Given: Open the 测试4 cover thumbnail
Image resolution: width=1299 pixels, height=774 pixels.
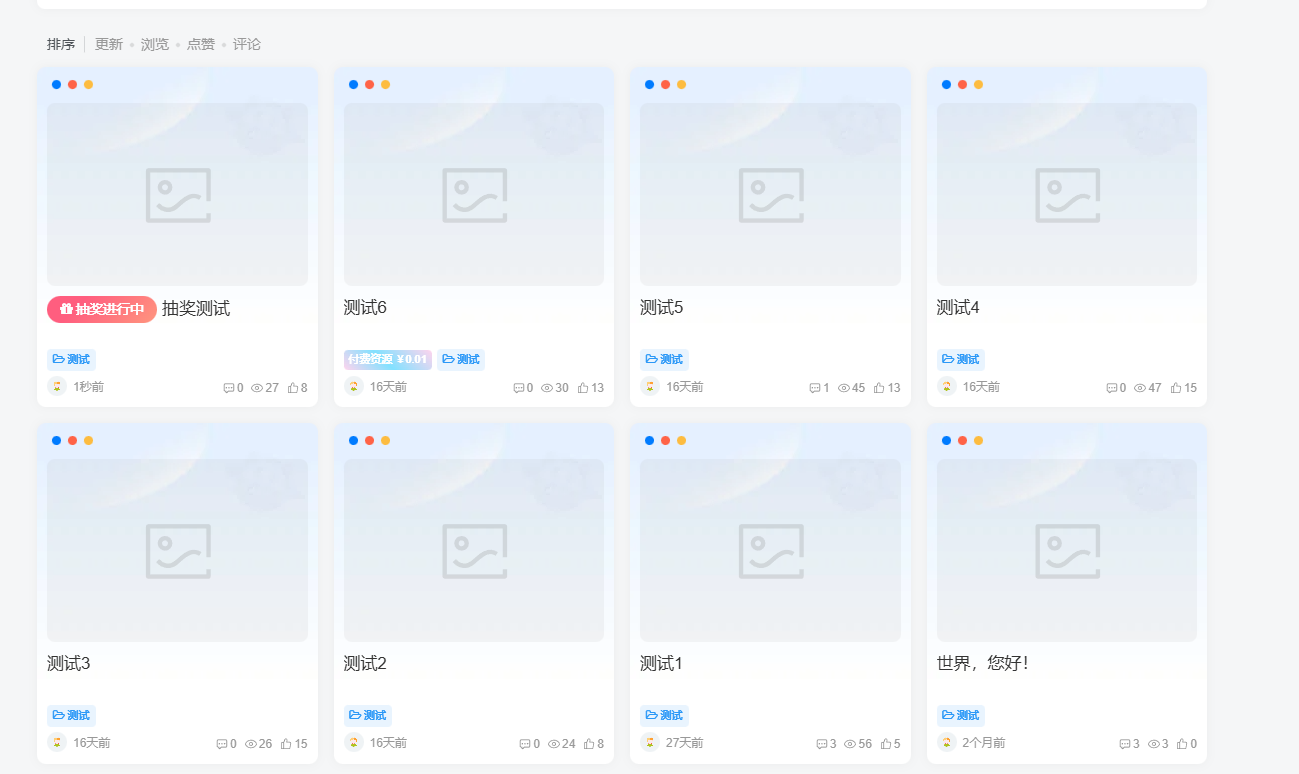Looking at the screenshot, I should click(1067, 194).
